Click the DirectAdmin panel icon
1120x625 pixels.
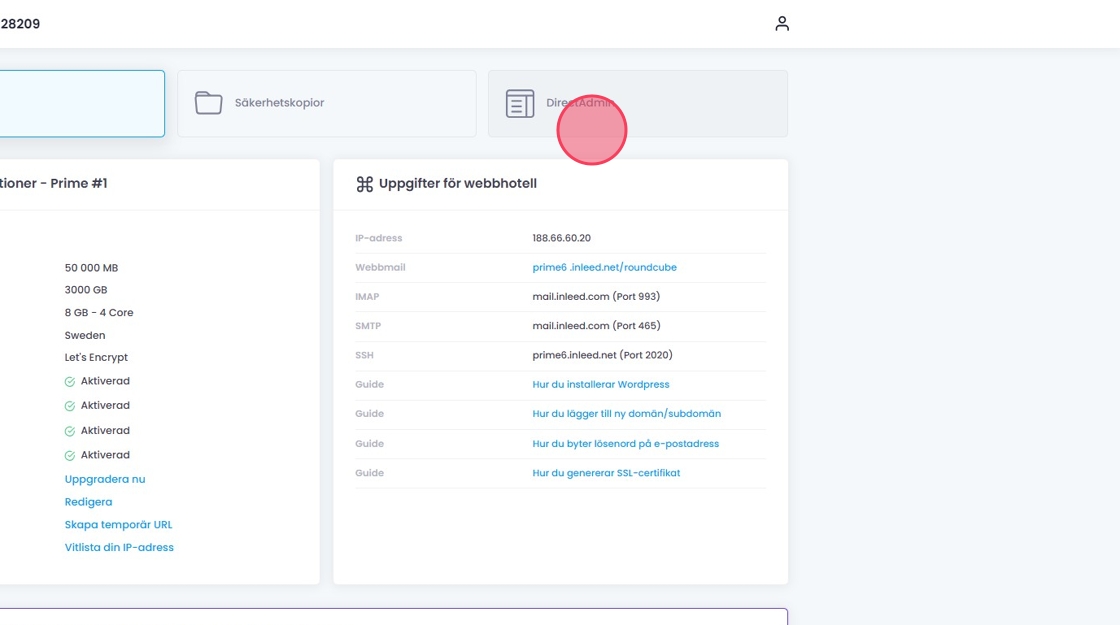520,103
